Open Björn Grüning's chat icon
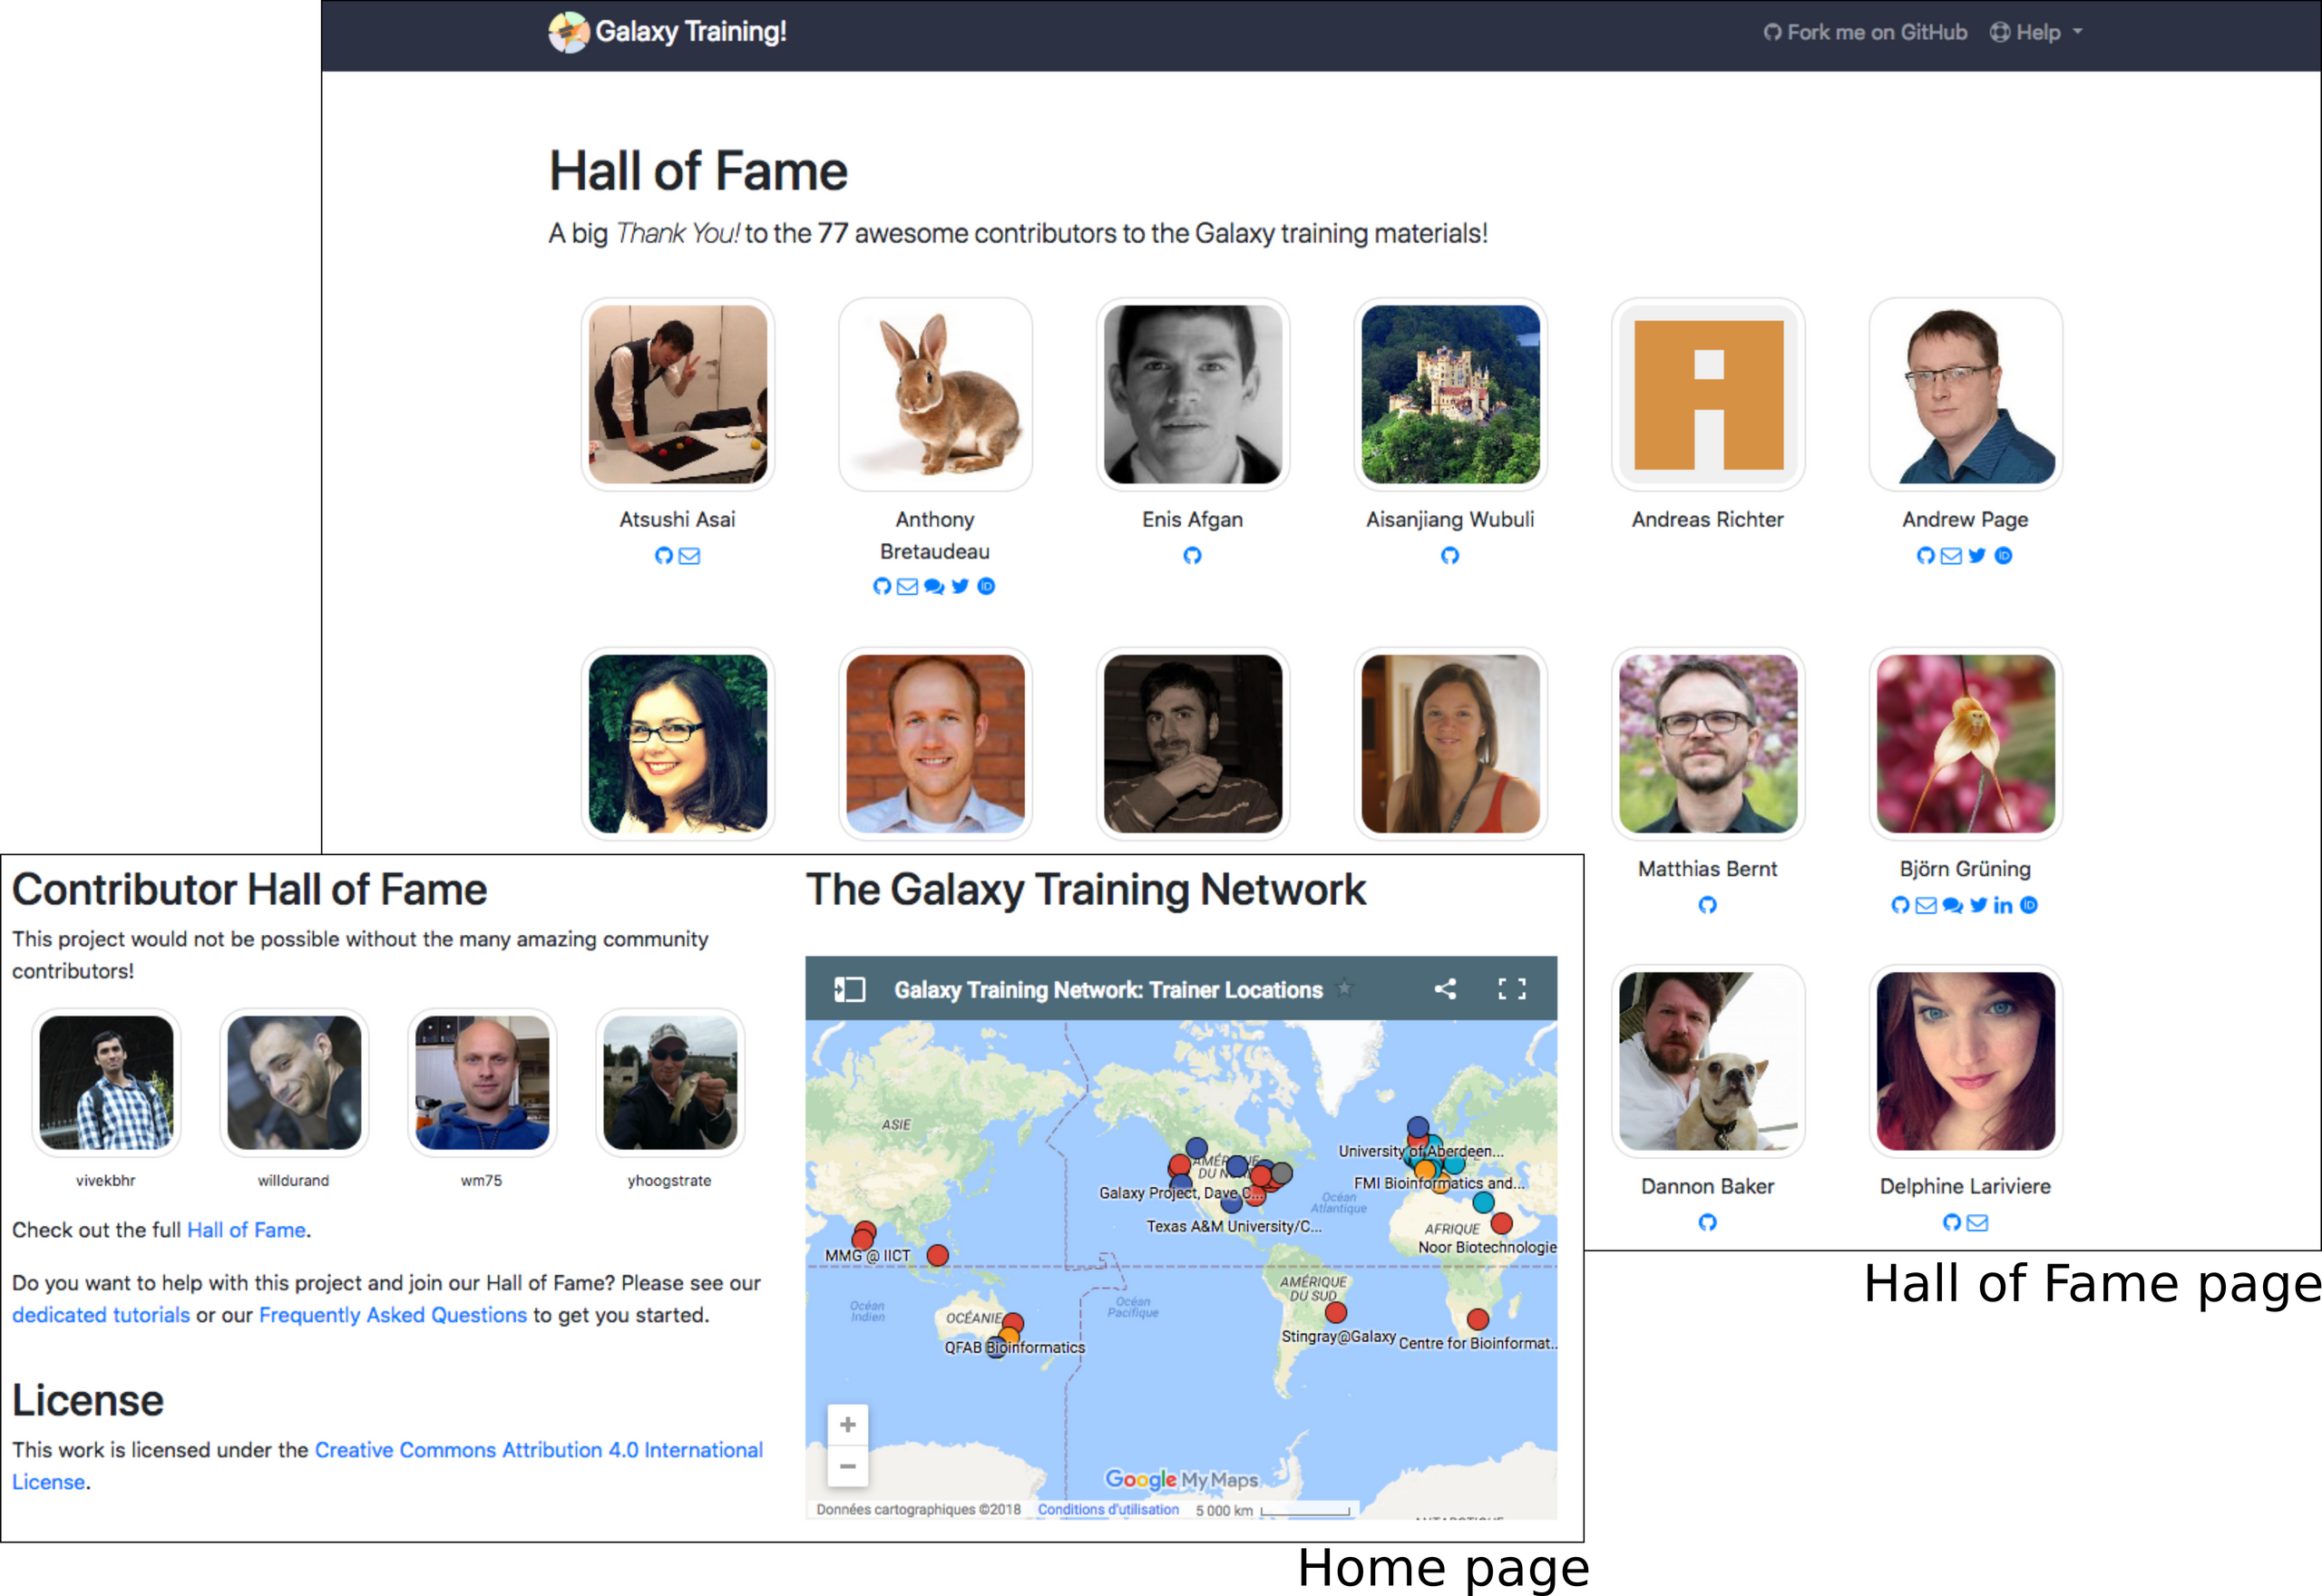This screenshot has width=2322, height=1596. pos(1952,905)
